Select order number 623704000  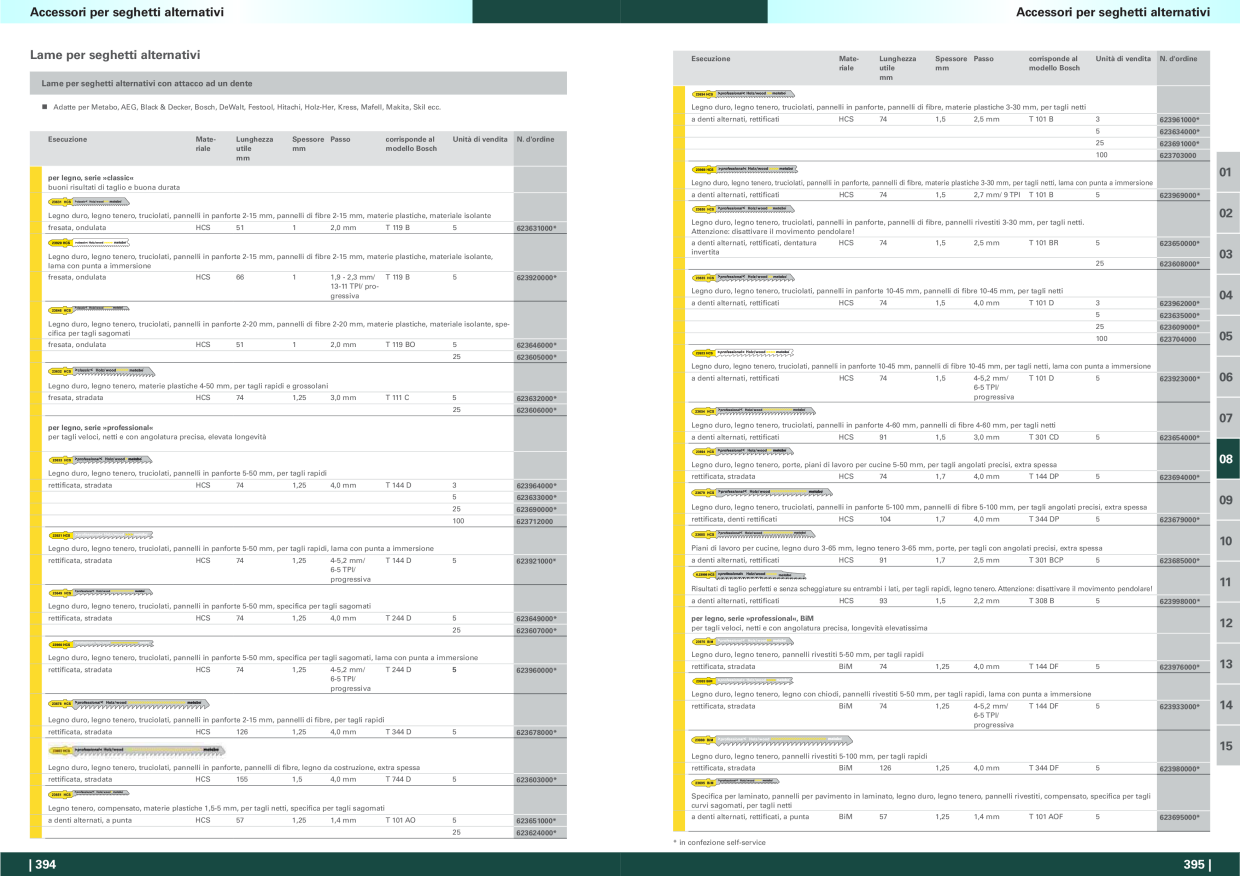(1178, 339)
